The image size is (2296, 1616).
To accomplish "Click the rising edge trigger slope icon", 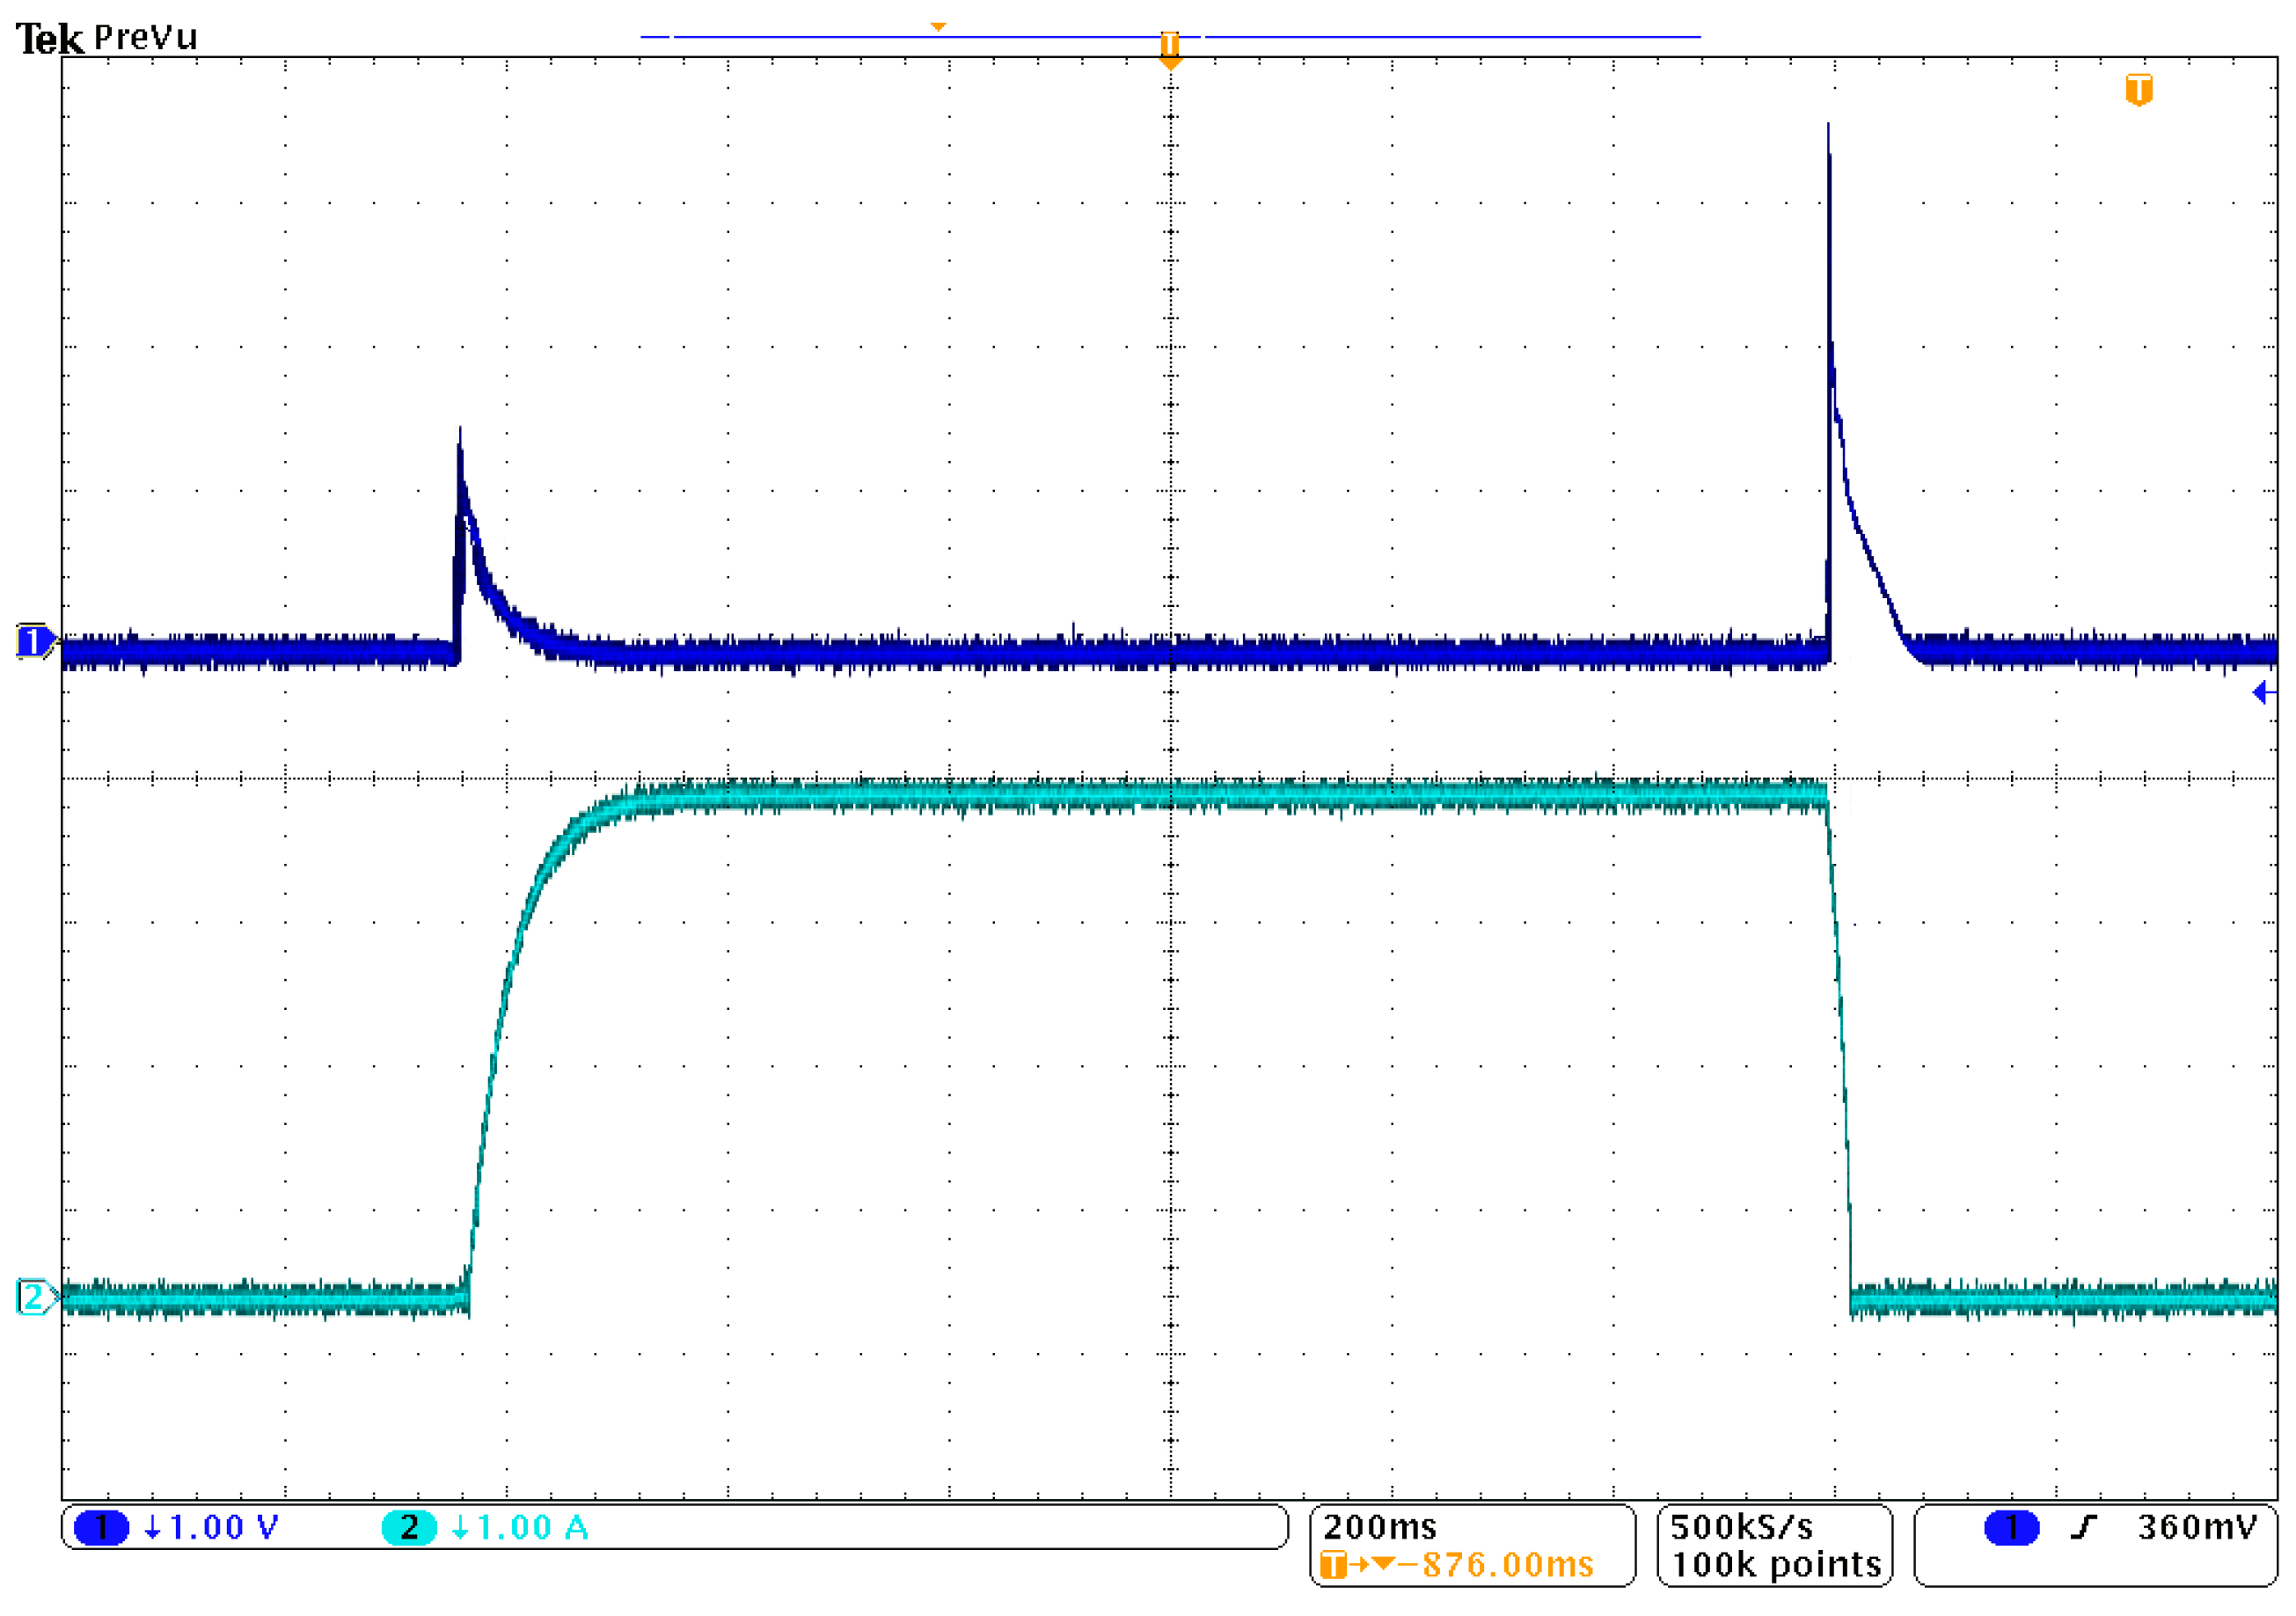I will pos(2084,1527).
